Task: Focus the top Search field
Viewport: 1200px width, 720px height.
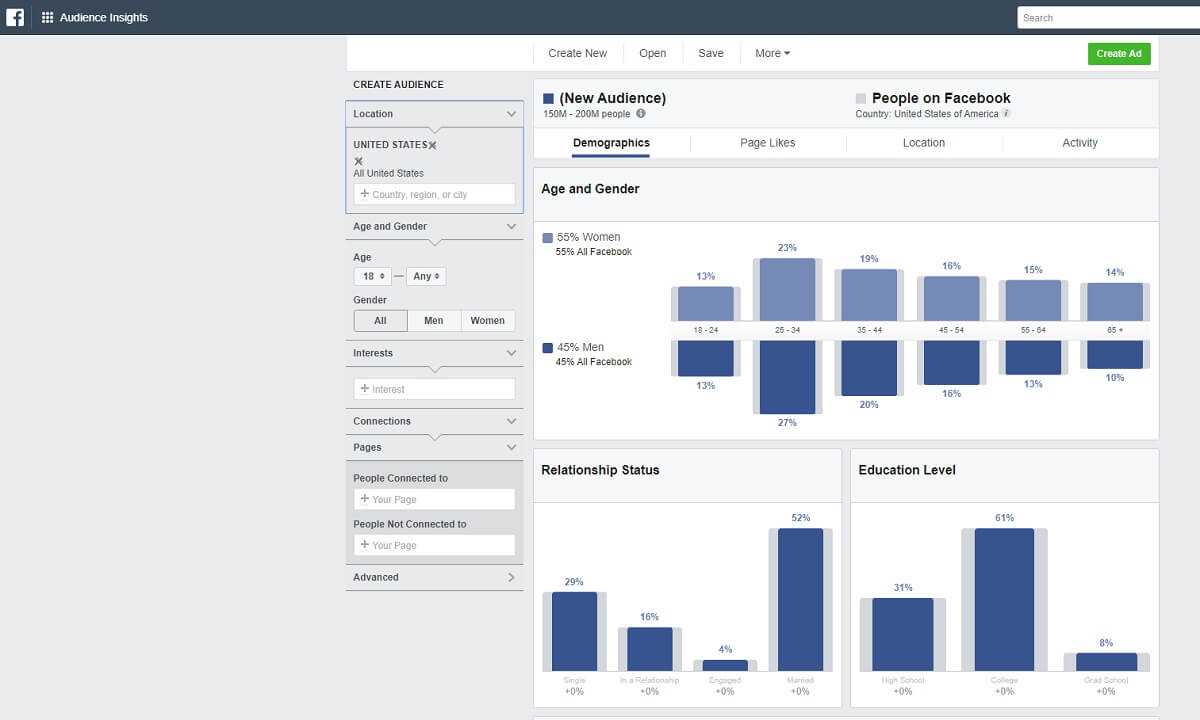Action: point(1108,17)
